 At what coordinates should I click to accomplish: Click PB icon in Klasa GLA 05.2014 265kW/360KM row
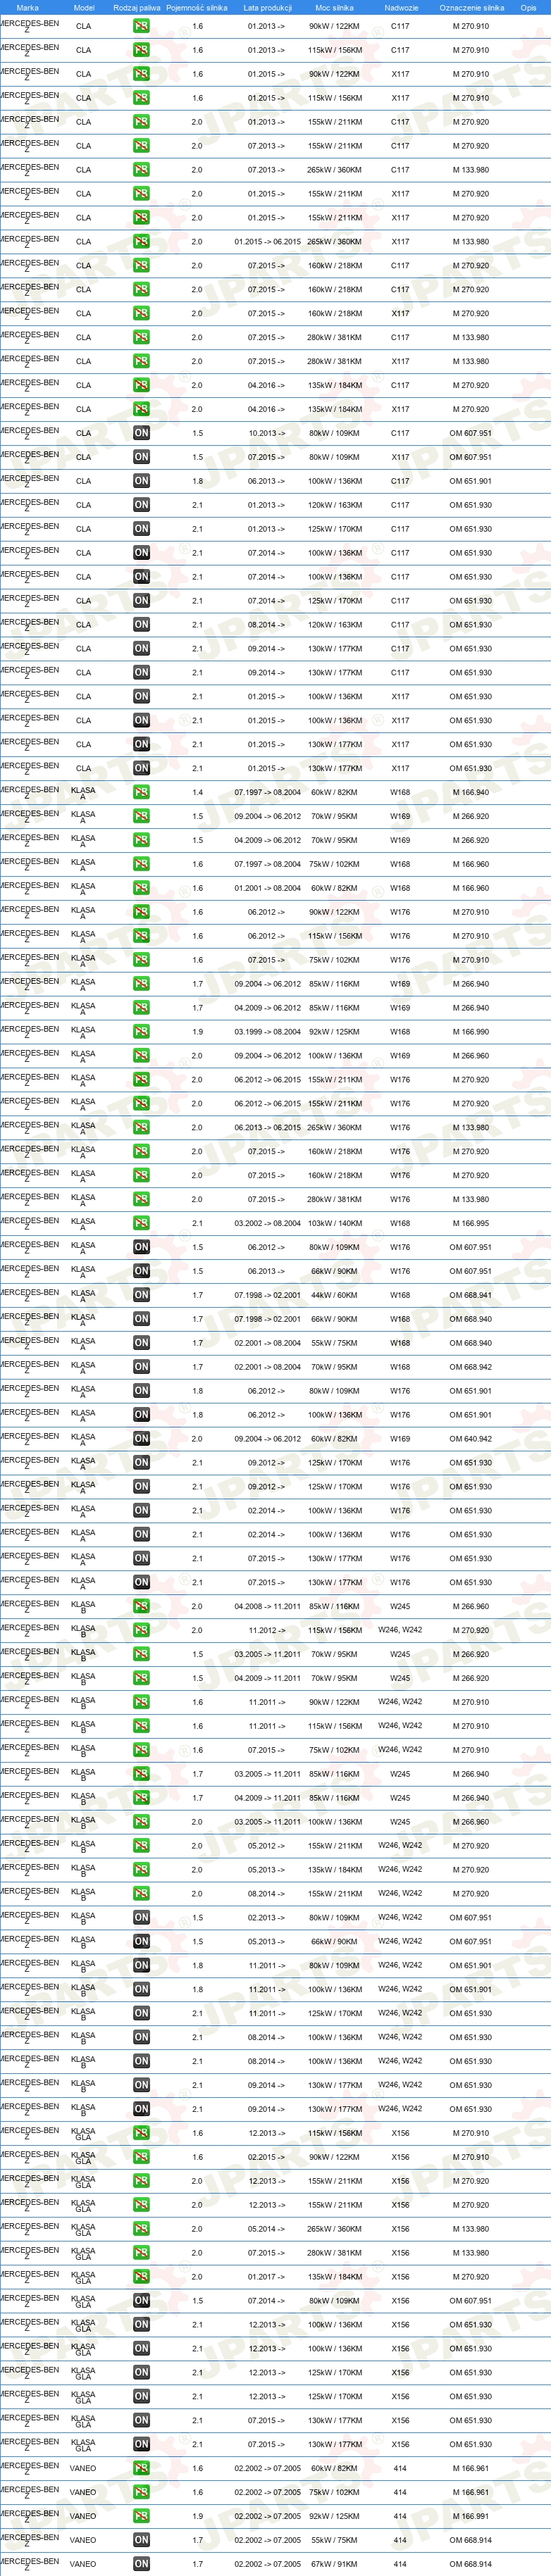coord(141,2229)
